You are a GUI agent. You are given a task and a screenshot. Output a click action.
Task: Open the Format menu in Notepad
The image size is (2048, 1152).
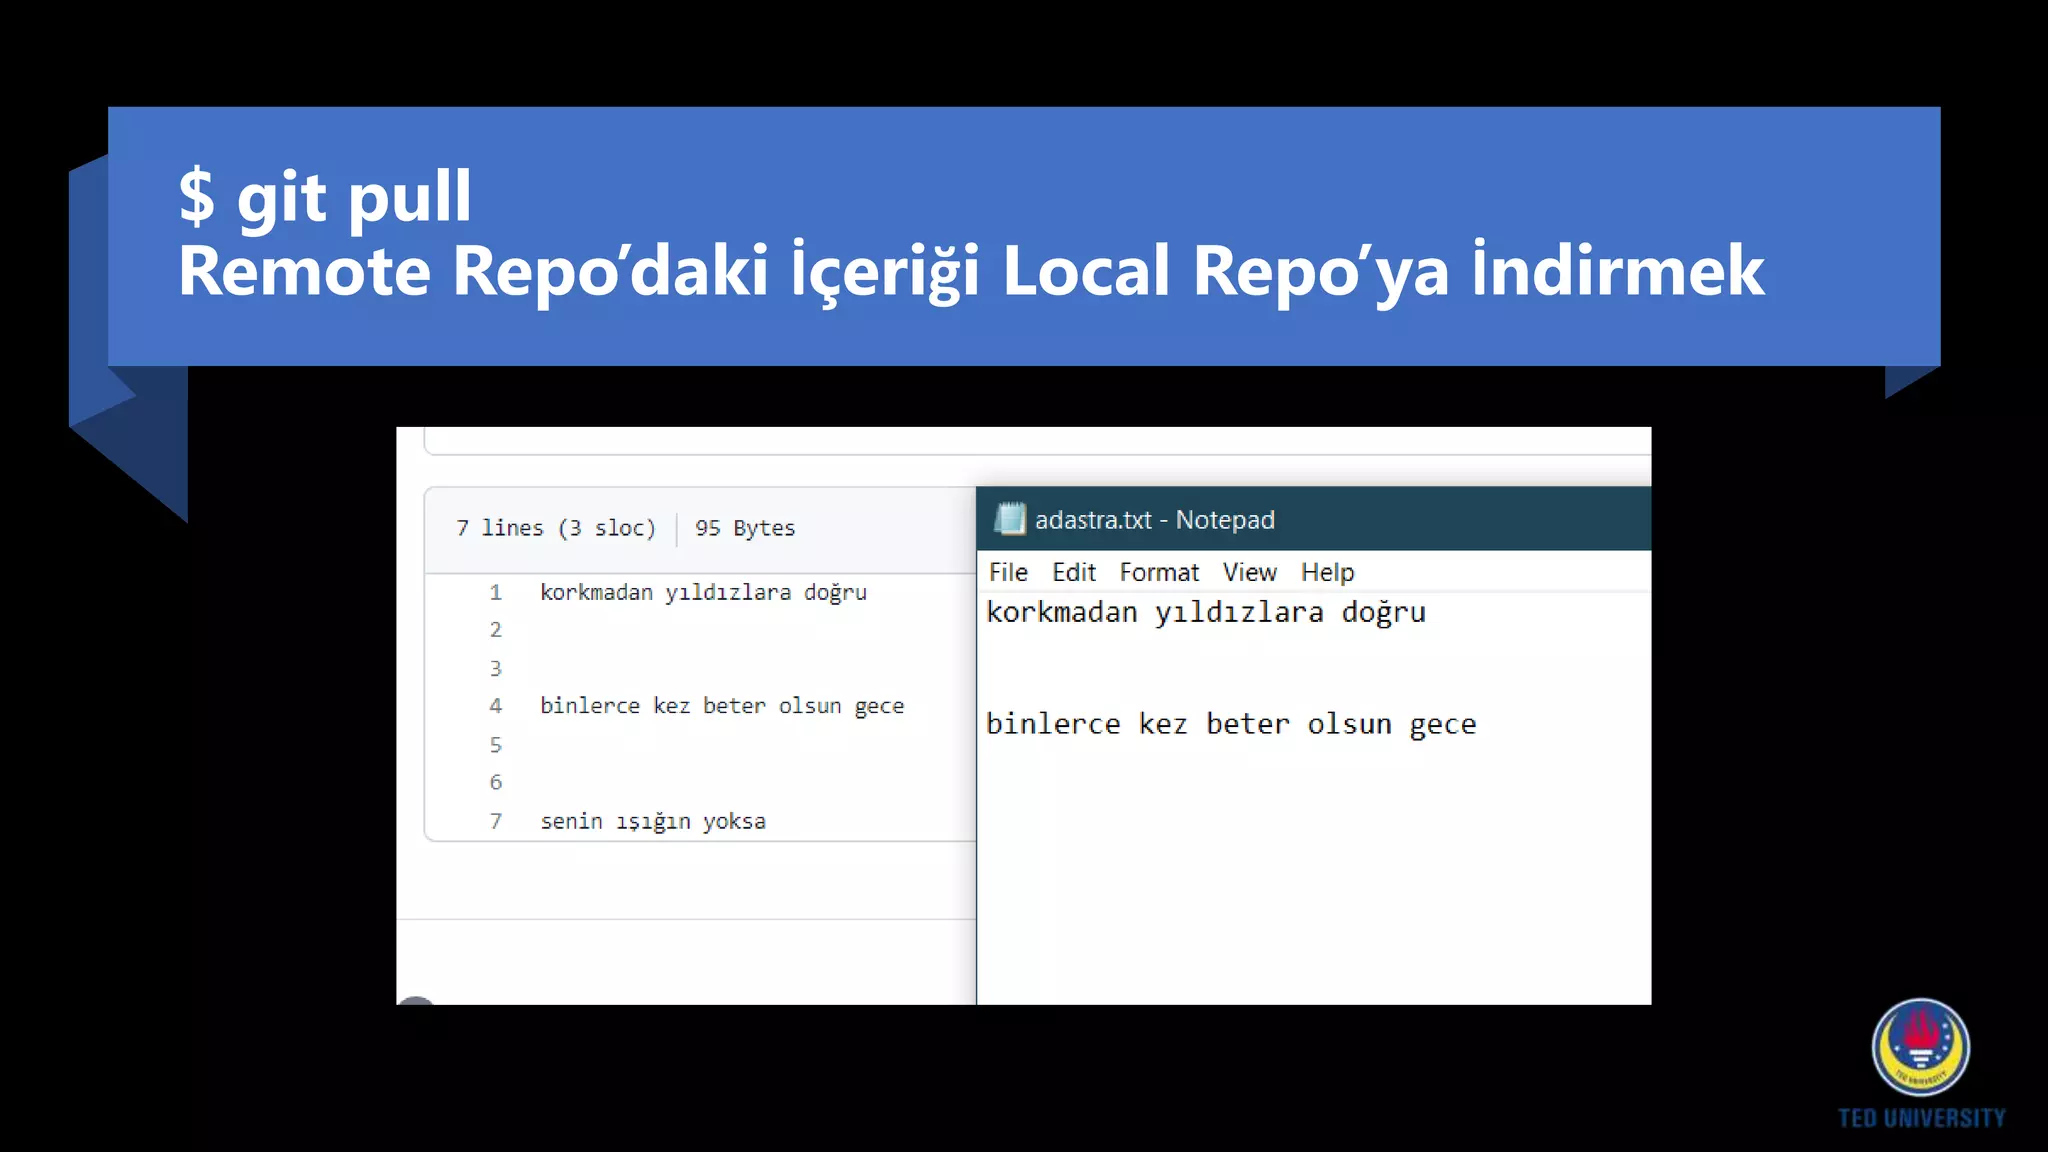pos(1159,572)
